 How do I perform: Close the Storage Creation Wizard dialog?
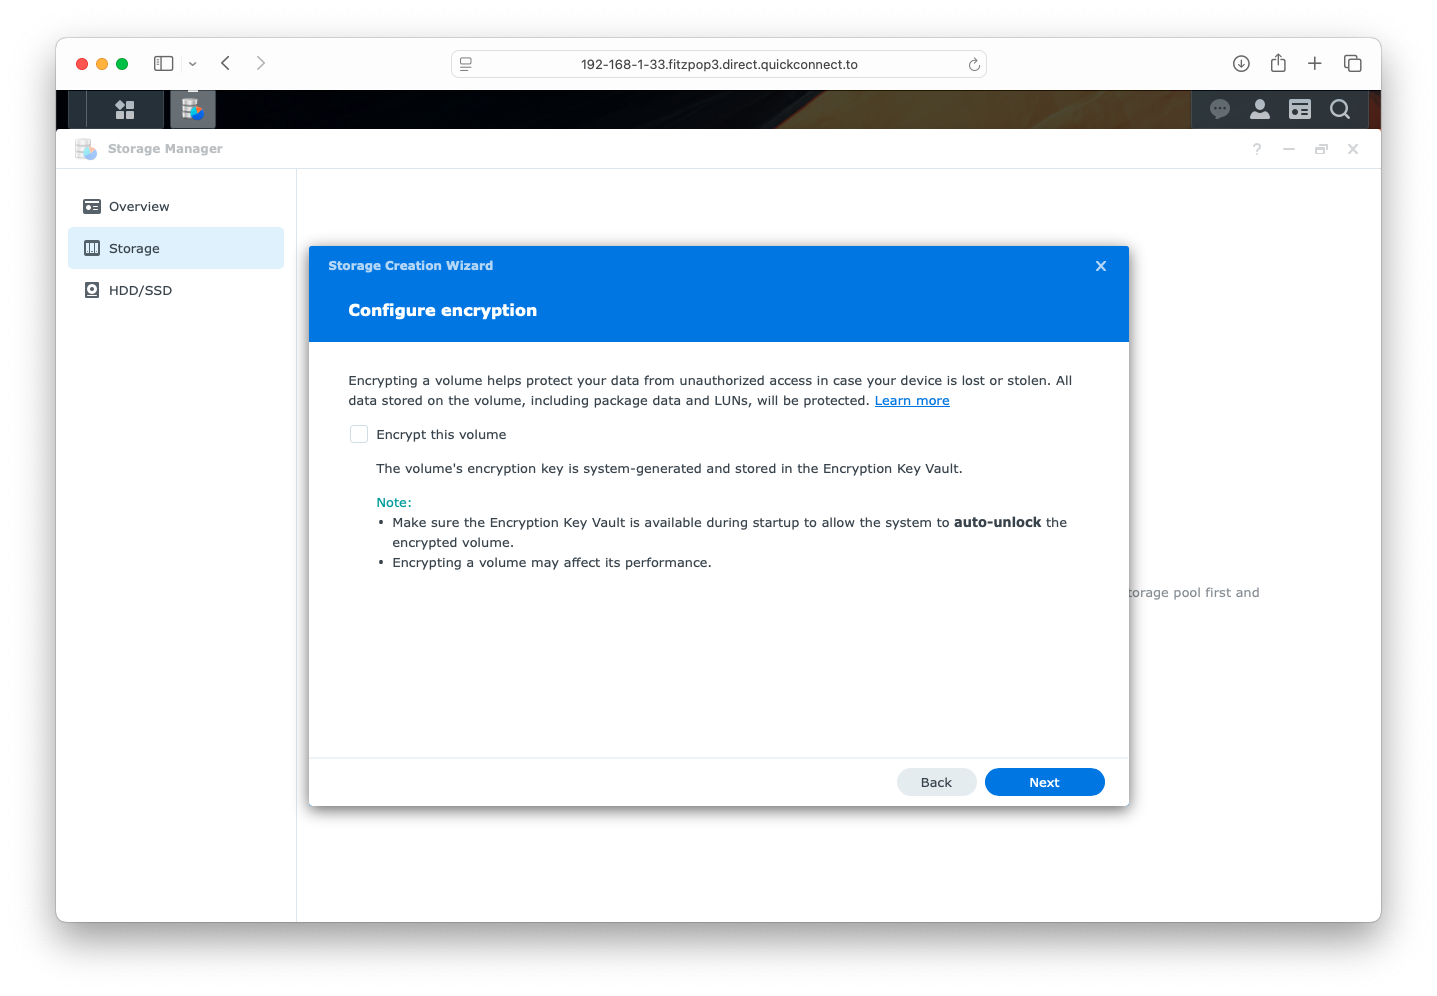(x=1100, y=266)
